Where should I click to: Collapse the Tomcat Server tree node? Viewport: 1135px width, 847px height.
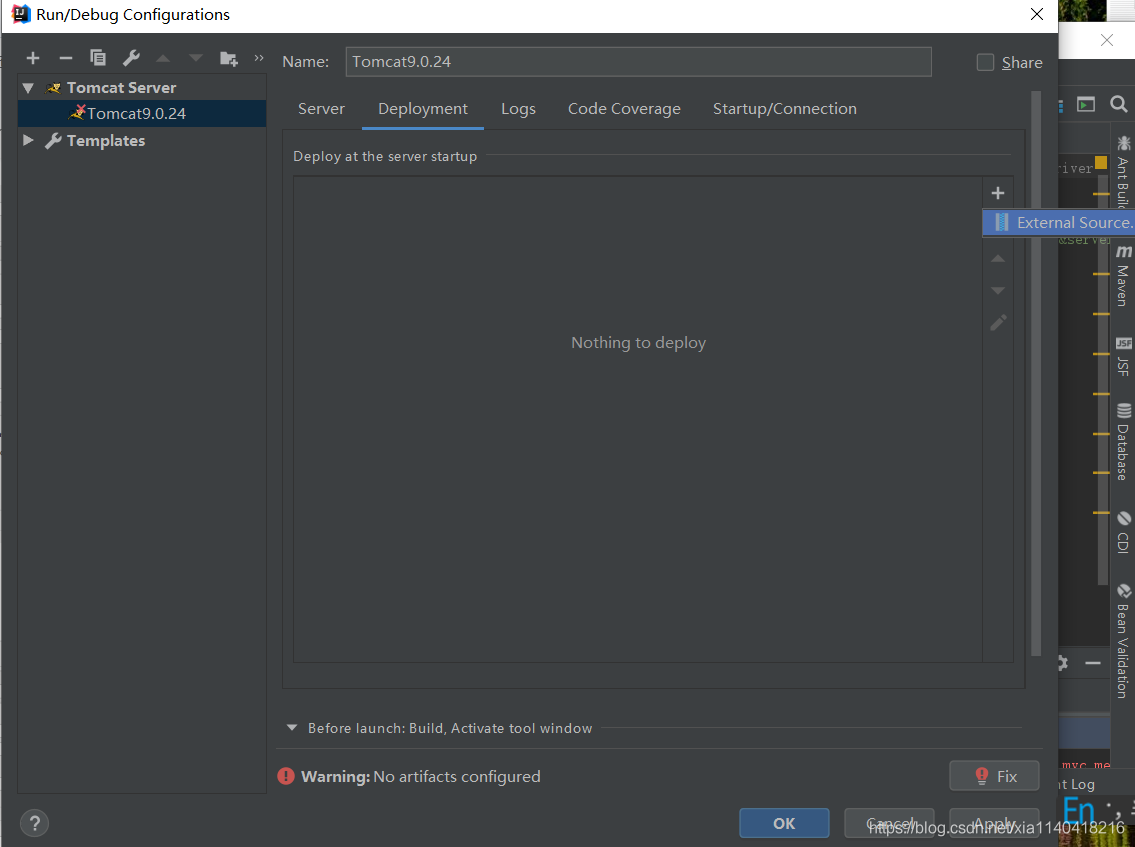(28, 88)
